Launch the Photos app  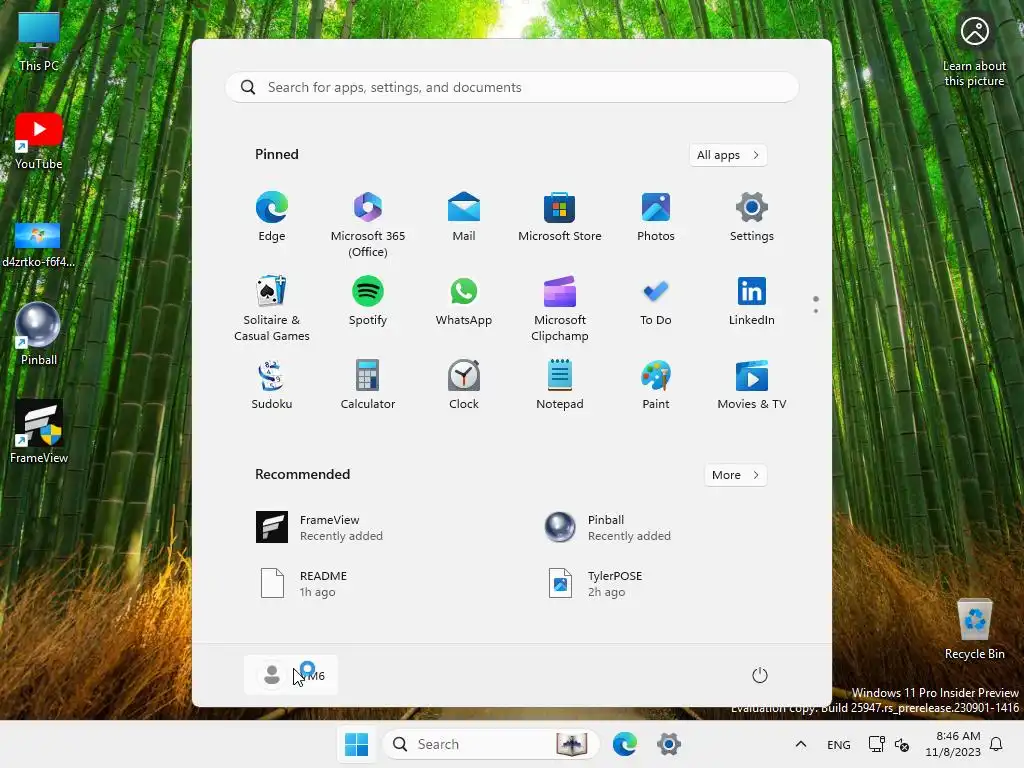tap(656, 217)
